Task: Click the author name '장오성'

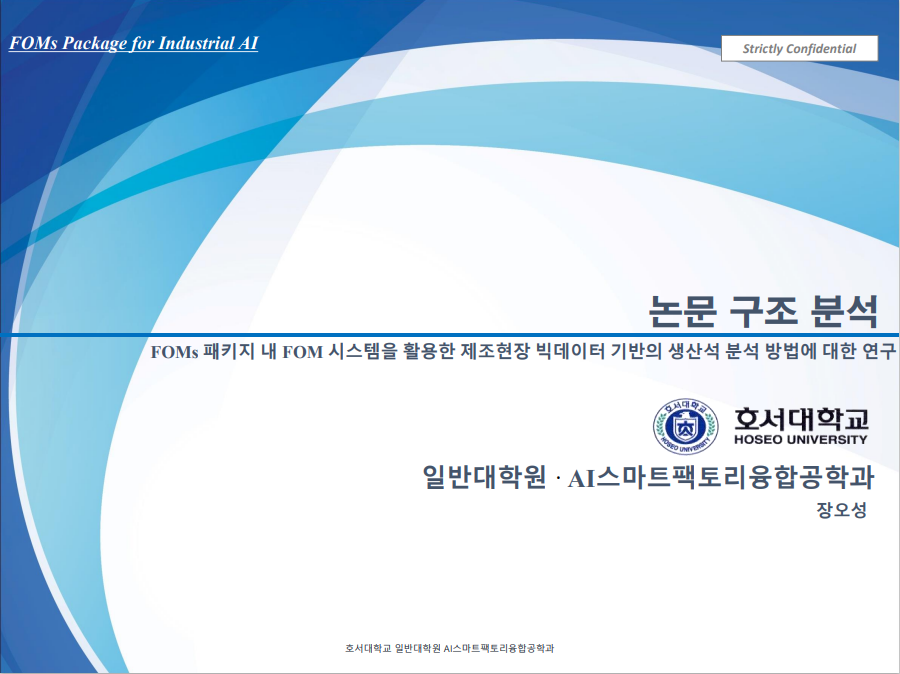Action: [841, 510]
